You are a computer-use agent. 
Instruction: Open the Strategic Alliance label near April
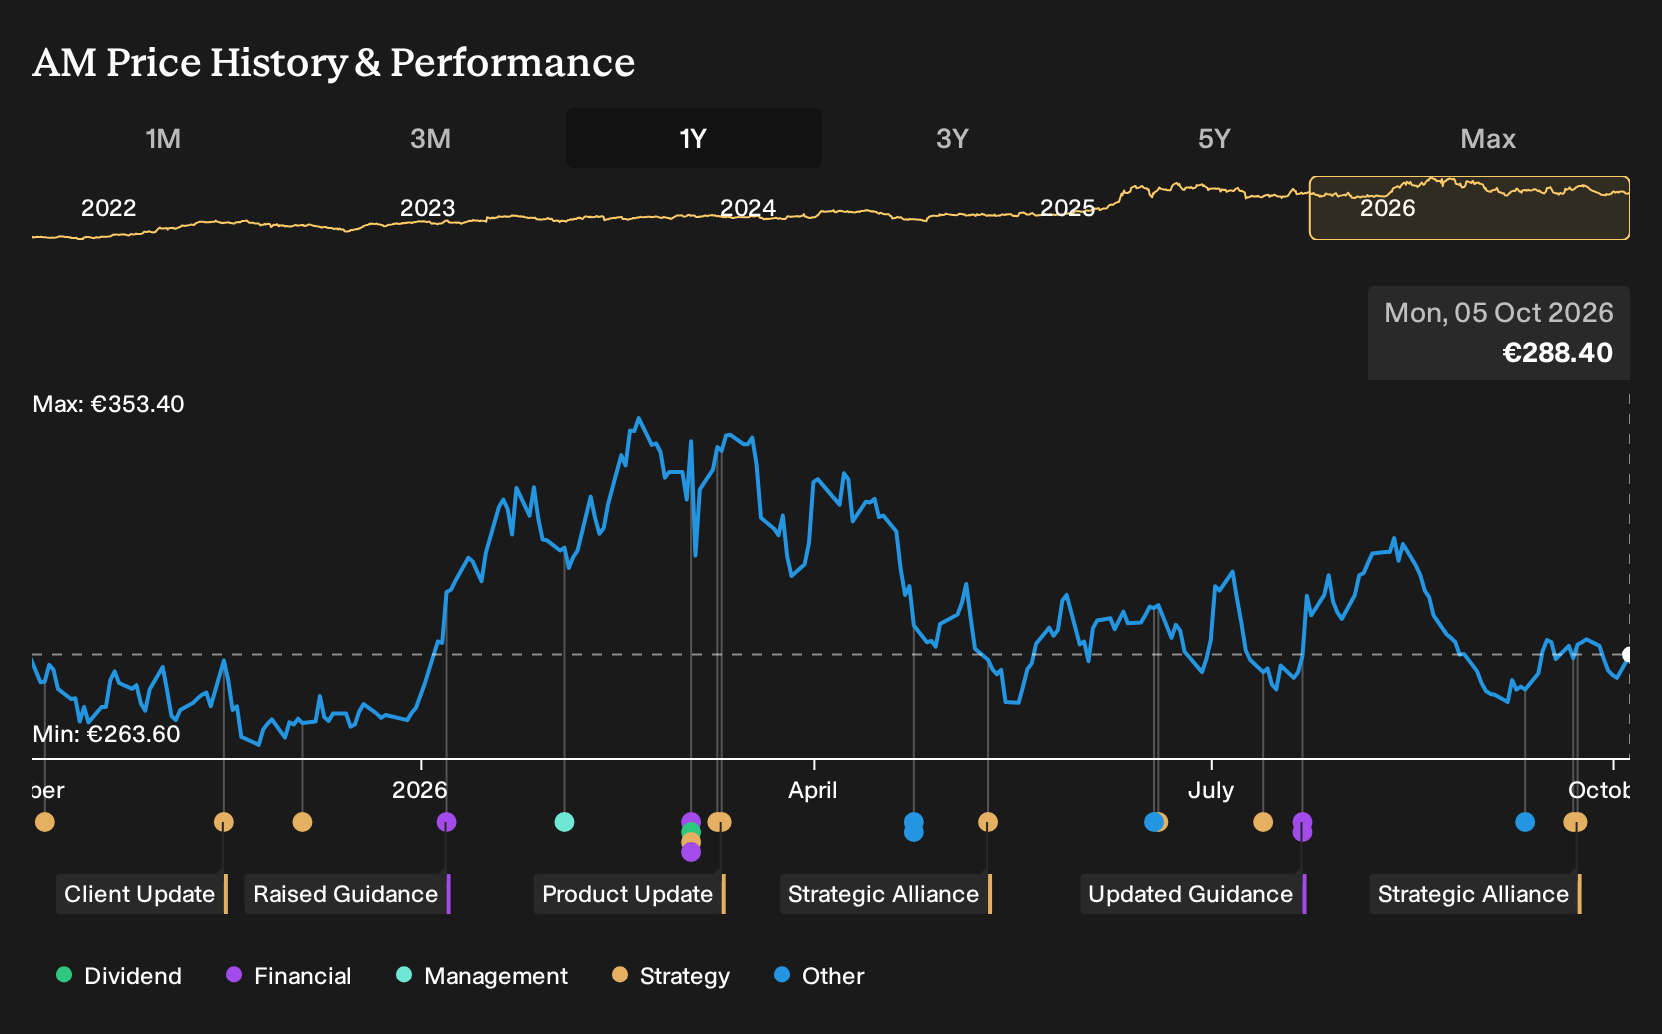tap(885, 894)
